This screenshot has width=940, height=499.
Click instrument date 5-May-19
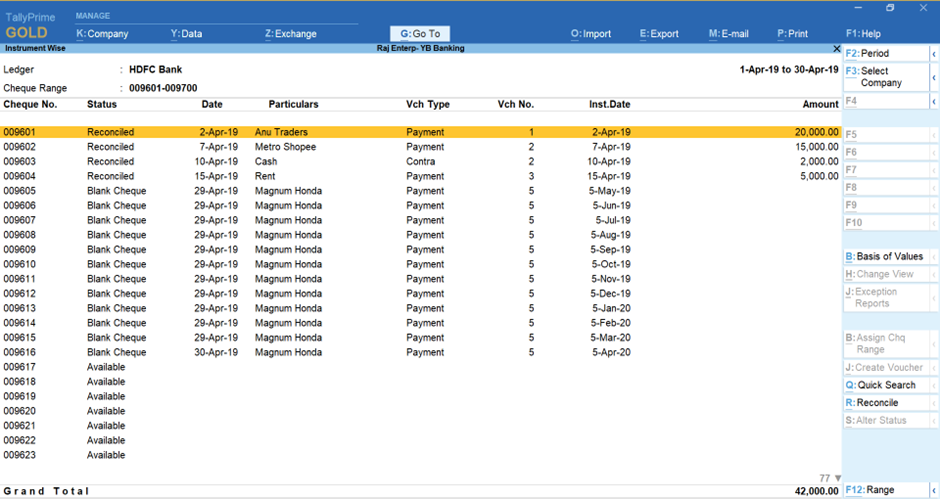[610, 191]
